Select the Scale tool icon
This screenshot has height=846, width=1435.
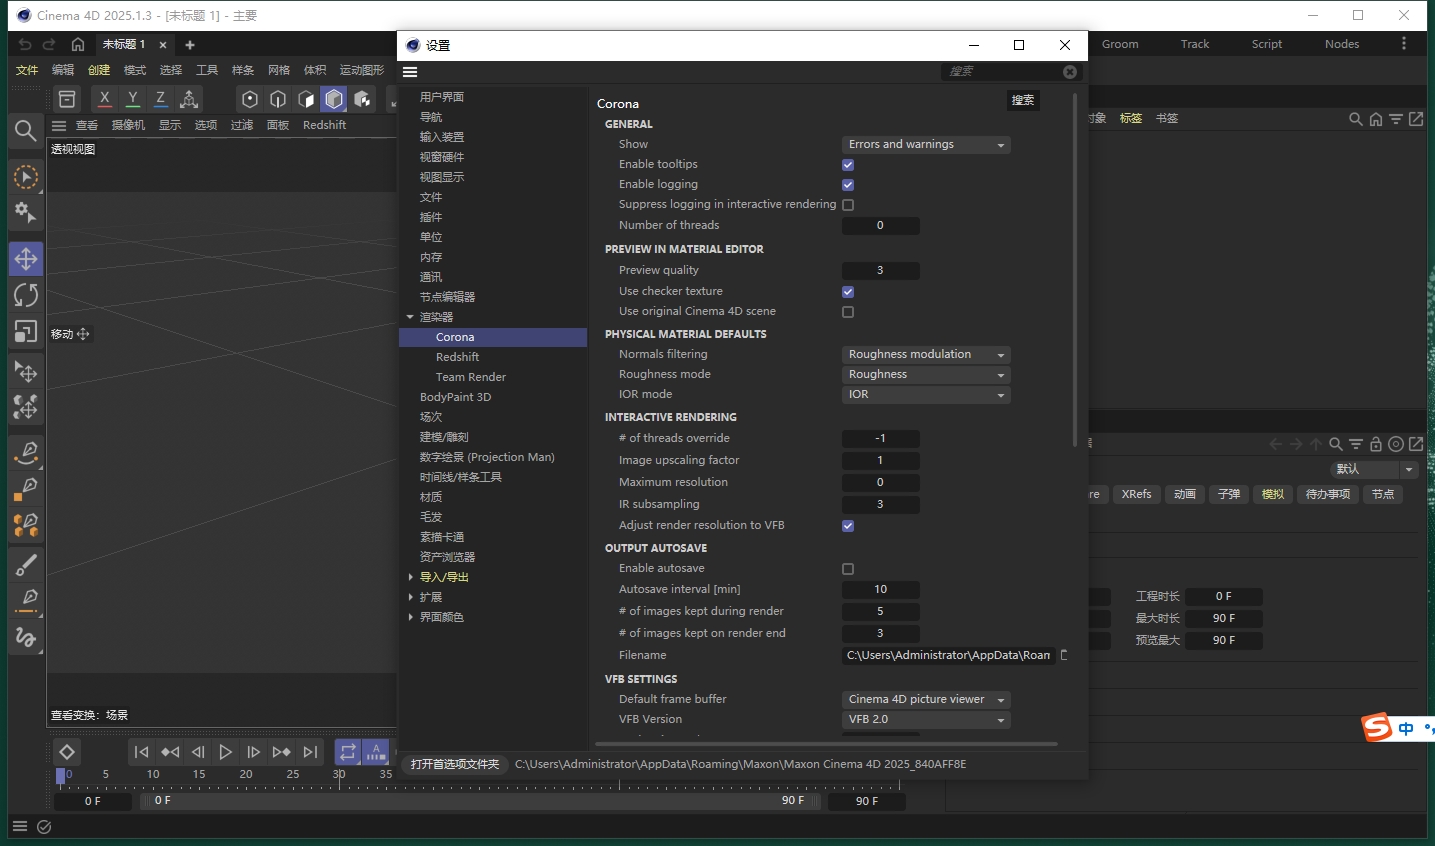[x=26, y=331]
